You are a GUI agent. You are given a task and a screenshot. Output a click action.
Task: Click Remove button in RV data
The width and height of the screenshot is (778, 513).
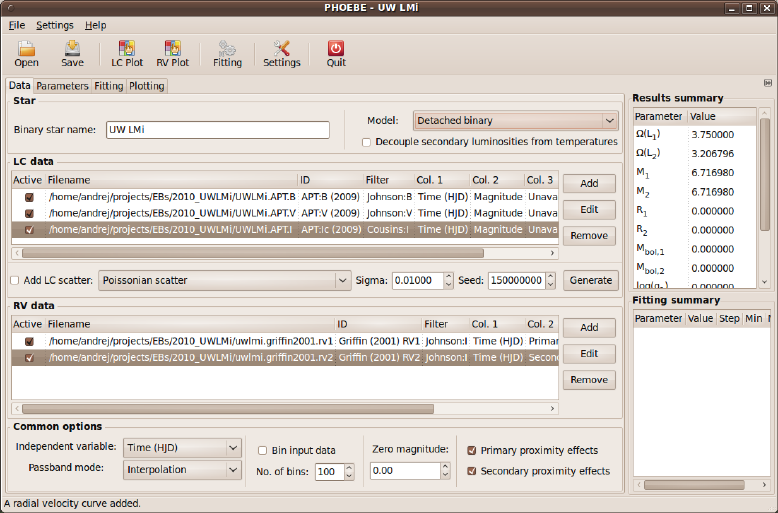(589, 380)
